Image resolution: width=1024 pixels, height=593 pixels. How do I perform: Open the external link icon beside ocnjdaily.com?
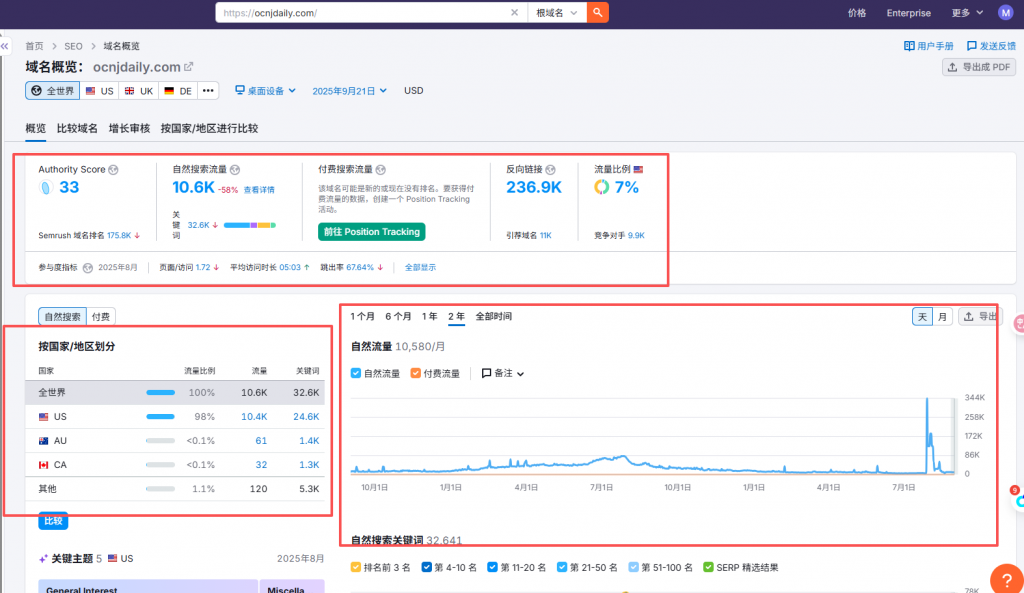tap(188, 67)
